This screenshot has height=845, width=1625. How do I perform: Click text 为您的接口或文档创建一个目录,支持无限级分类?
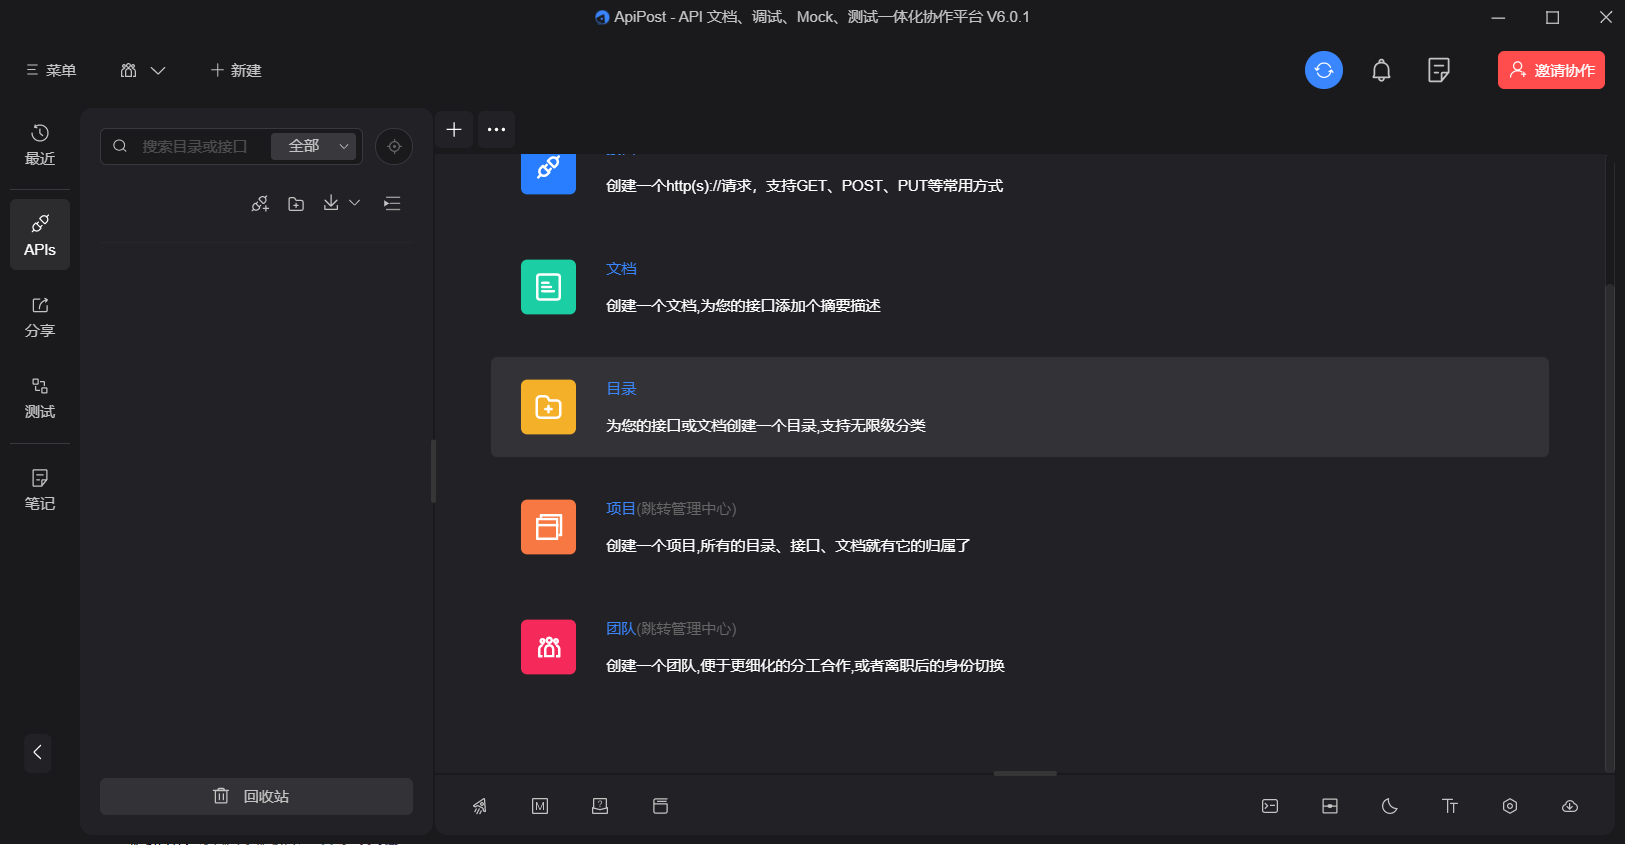(766, 426)
